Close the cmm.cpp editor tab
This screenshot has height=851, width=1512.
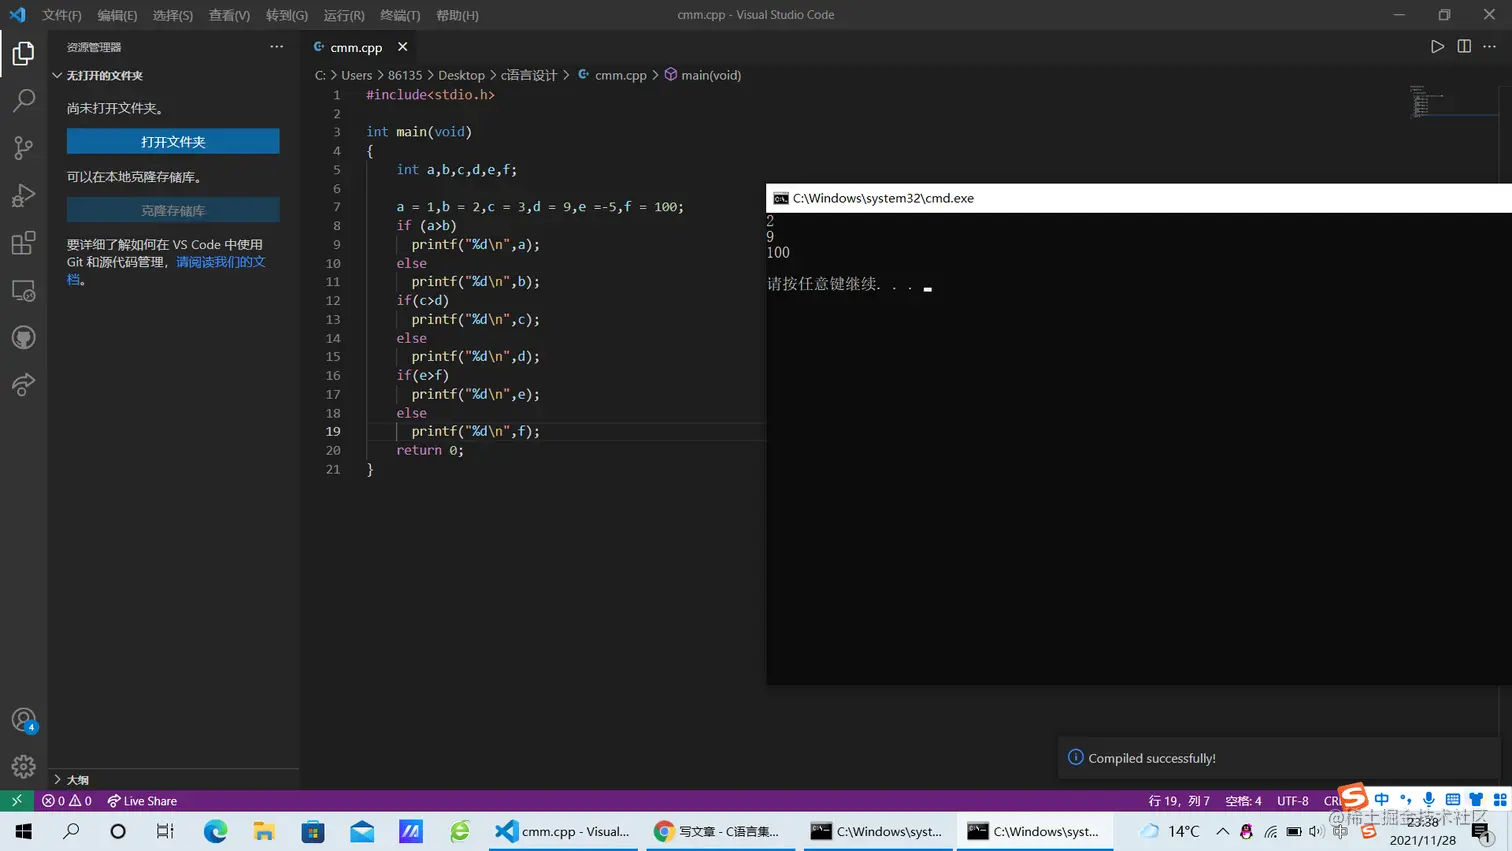pyautogui.click(x=402, y=47)
